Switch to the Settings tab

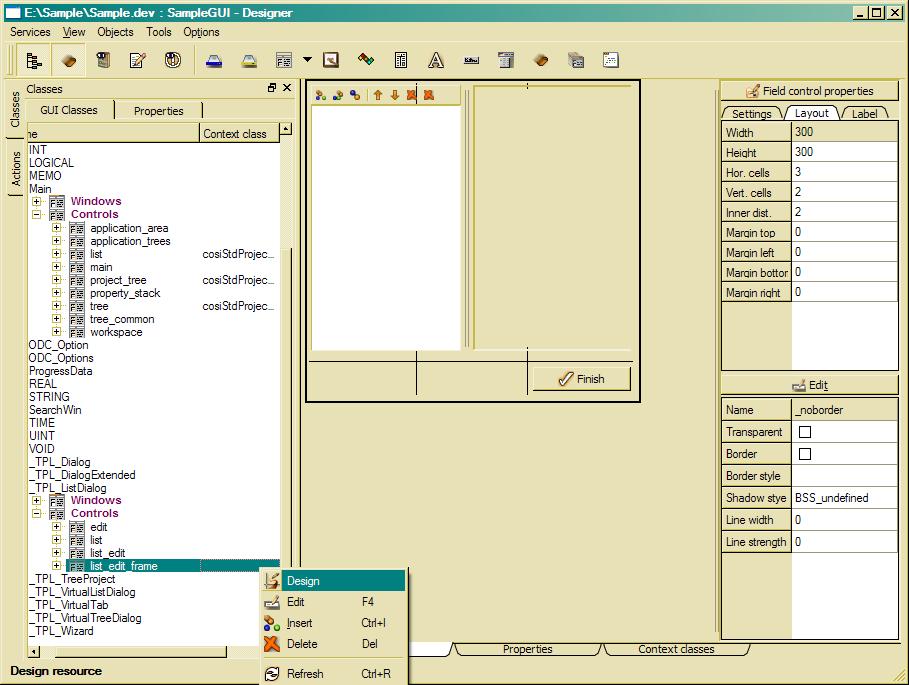pyautogui.click(x=751, y=114)
